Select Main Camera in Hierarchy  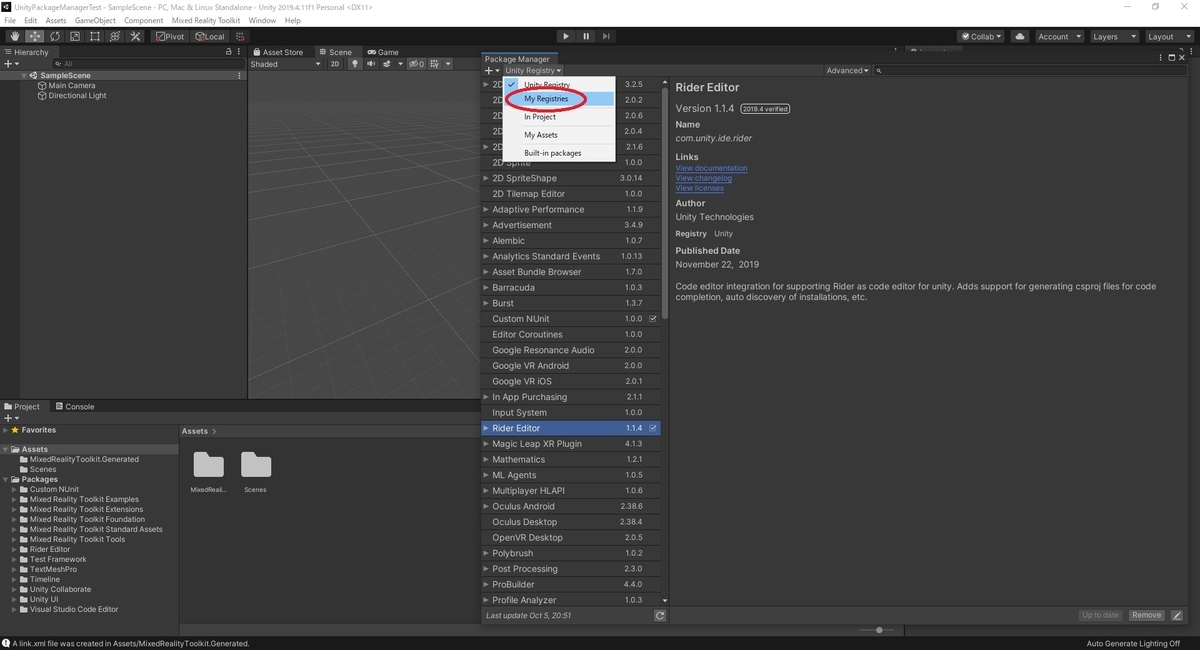click(72, 86)
